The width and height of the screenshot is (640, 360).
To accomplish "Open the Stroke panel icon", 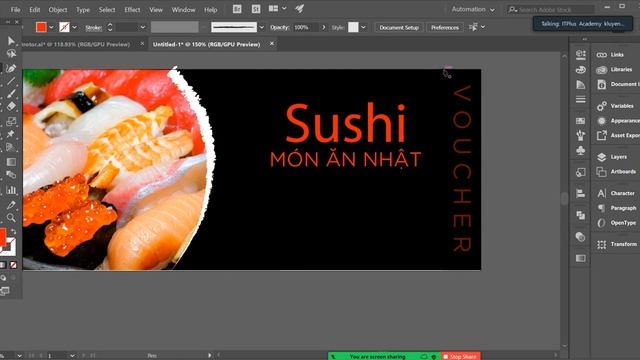I will point(580,100).
